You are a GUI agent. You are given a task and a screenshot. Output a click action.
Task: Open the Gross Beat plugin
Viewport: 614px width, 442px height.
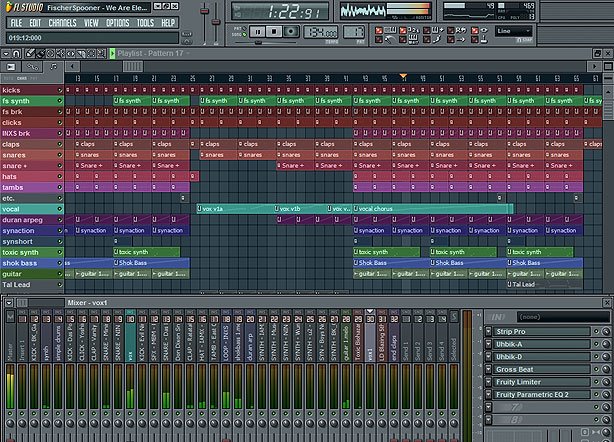point(541,369)
